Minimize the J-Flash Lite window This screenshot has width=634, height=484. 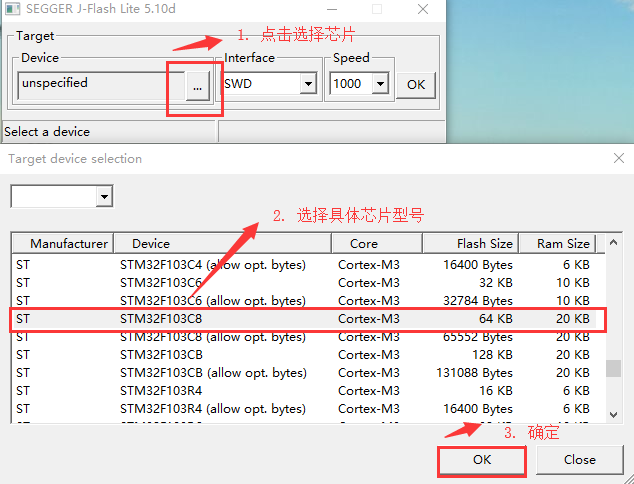tap(332, 9)
